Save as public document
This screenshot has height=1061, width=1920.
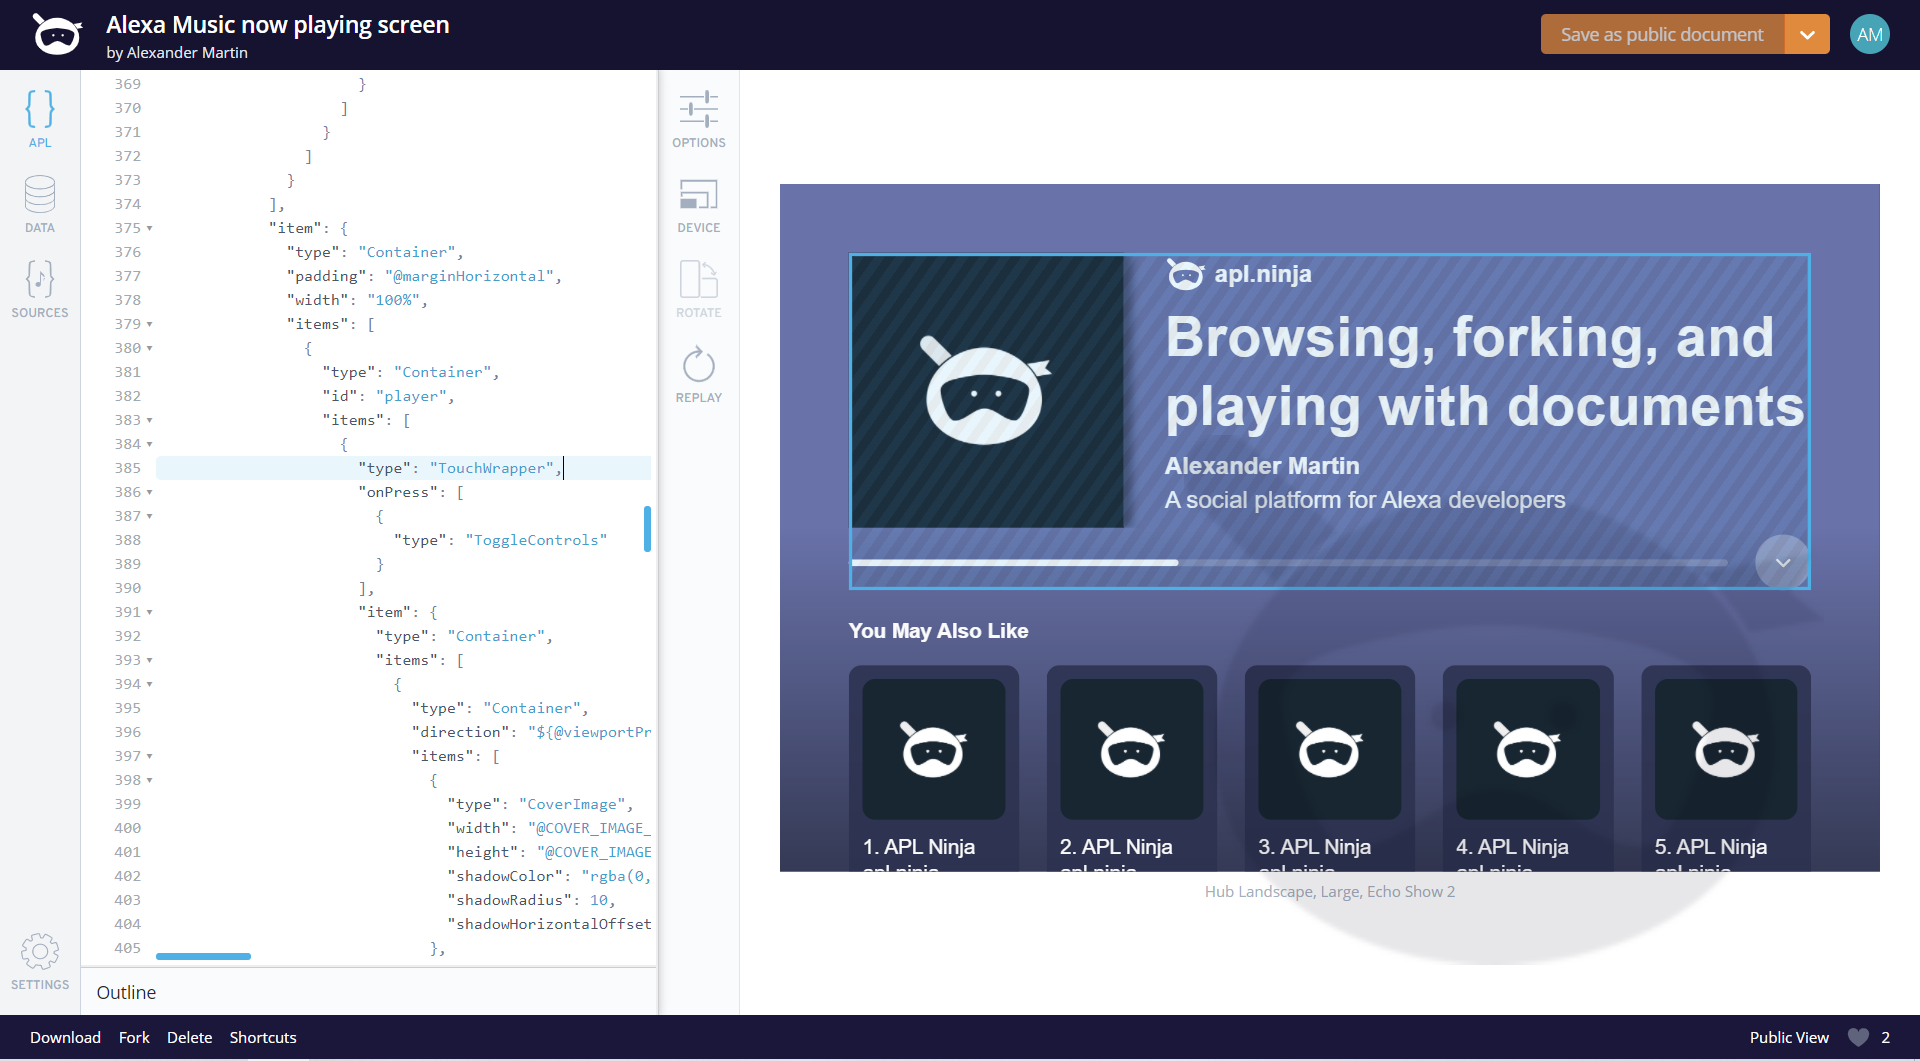click(1662, 34)
